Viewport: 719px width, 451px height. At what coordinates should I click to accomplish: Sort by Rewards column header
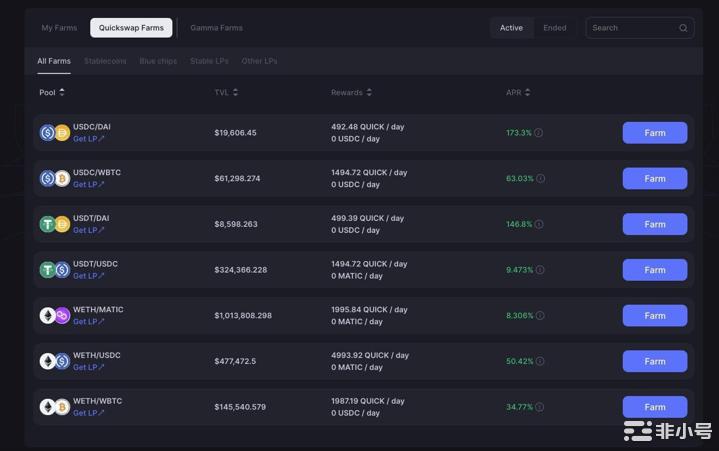[x=351, y=93]
